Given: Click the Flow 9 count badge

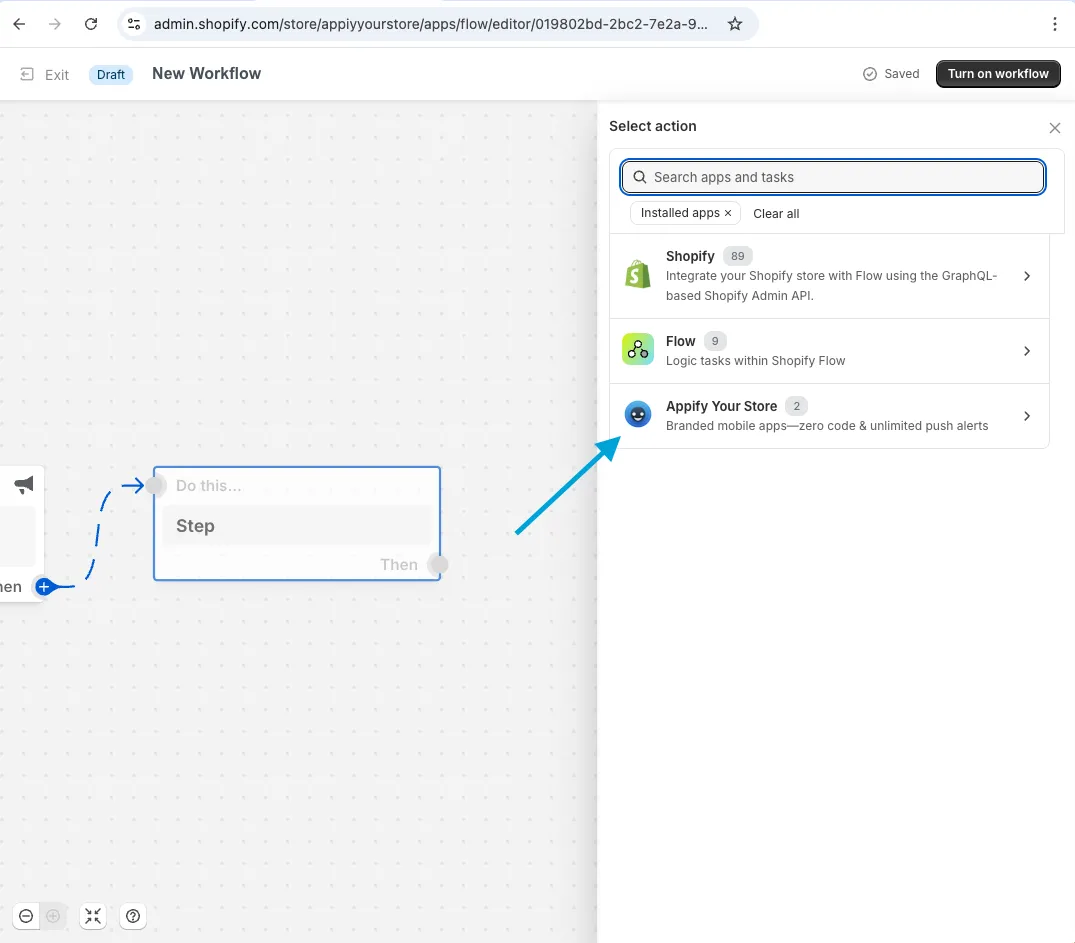Looking at the screenshot, I should (x=714, y=341).
